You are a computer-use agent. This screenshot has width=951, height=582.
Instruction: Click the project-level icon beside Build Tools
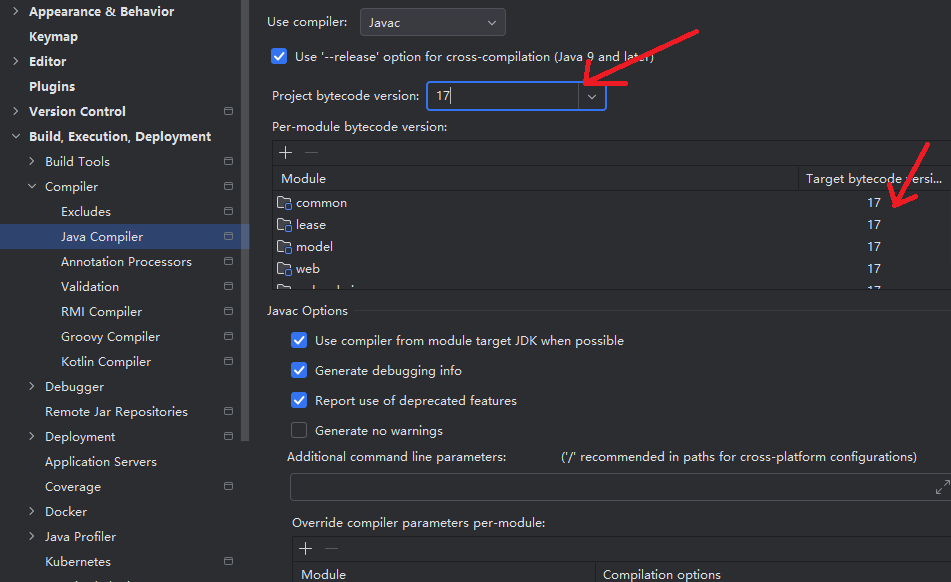click(x=228, y=161)
